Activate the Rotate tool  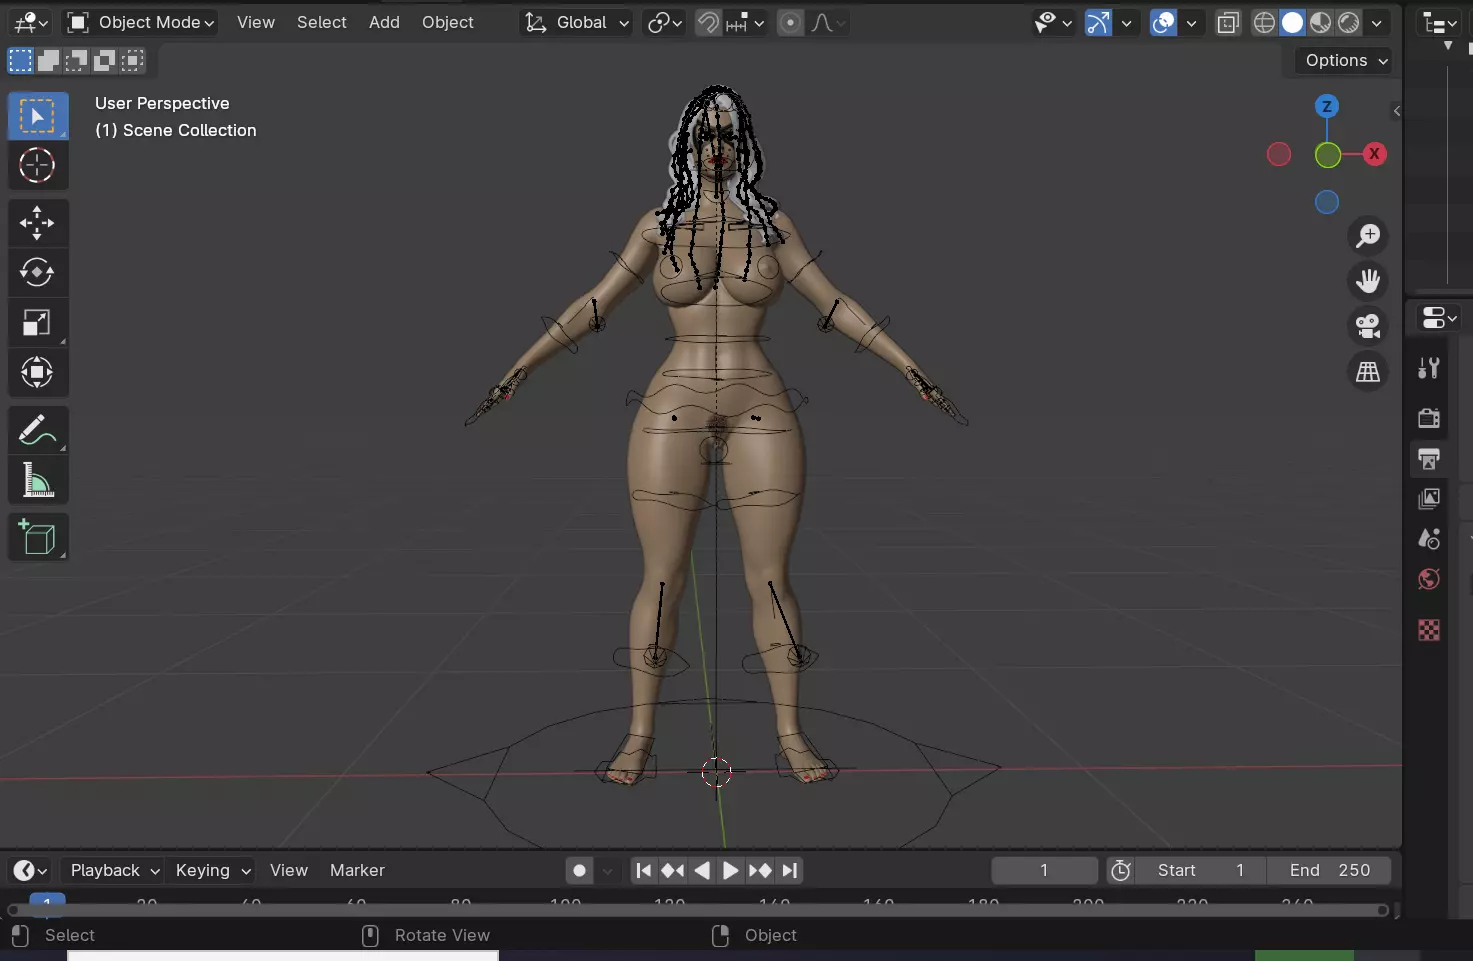pyautogui.click(x=38, y=272)
